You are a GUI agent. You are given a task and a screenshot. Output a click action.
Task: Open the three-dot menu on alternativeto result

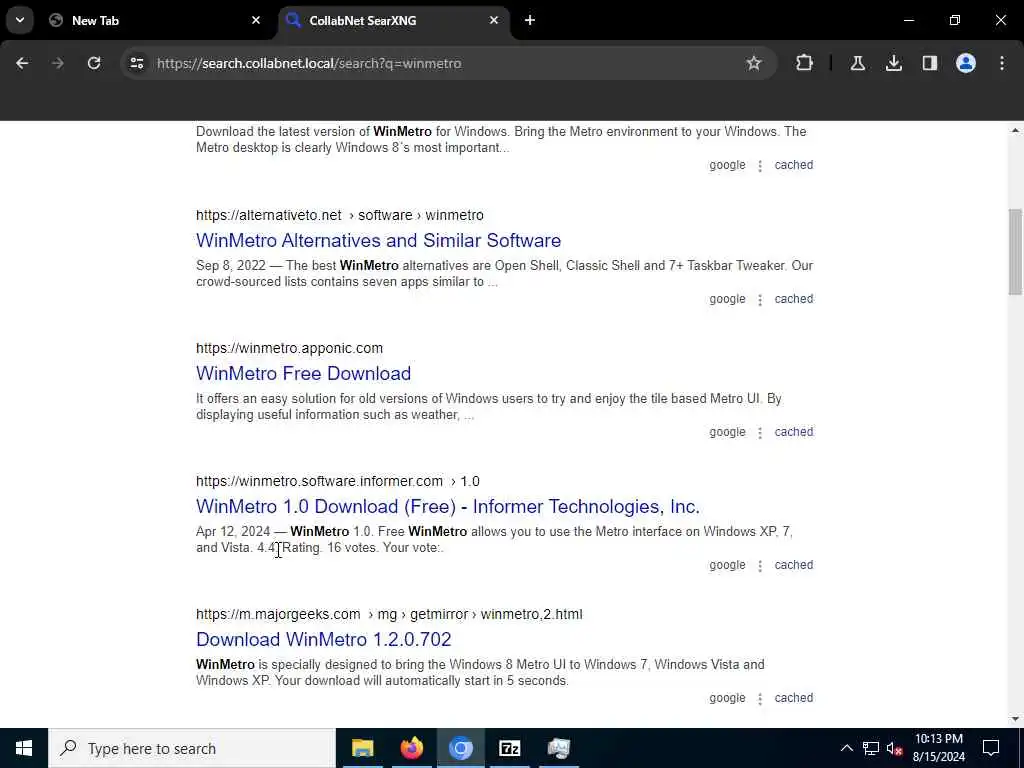point(760,300)
